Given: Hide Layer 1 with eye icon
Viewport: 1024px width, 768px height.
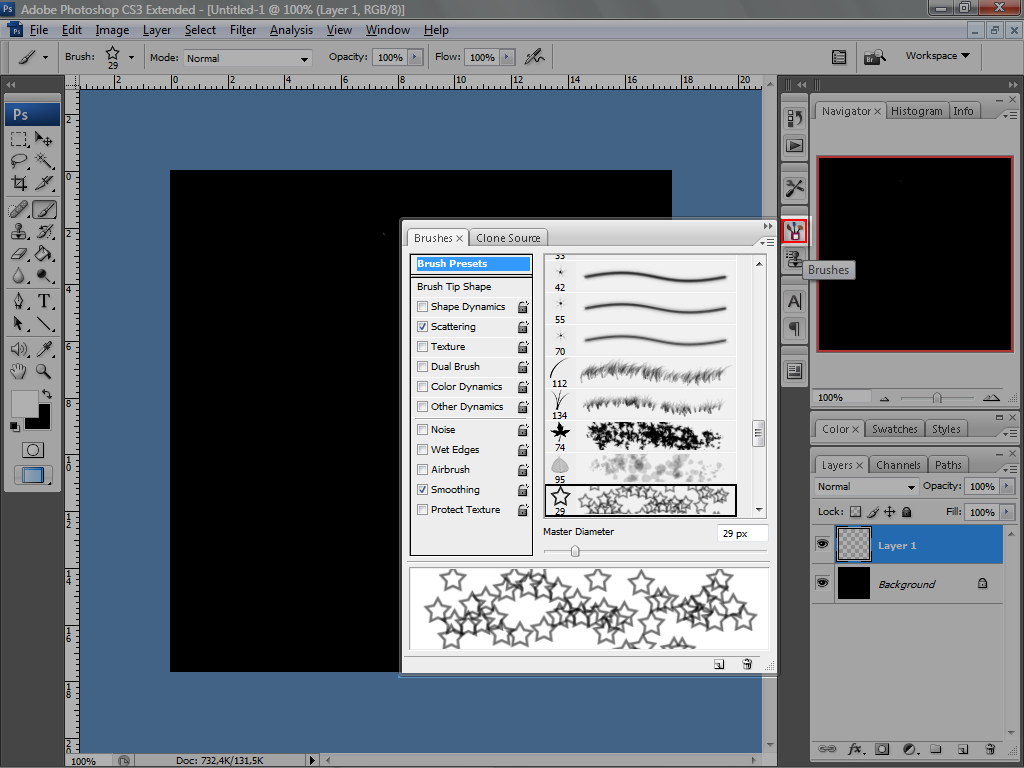Looking at the screenshot, I should click(x=823, y=545).
